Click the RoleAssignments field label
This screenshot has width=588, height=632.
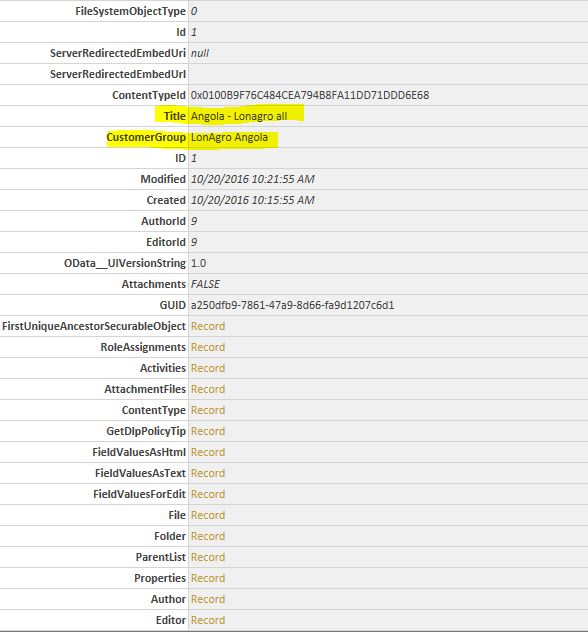point(143,347)
